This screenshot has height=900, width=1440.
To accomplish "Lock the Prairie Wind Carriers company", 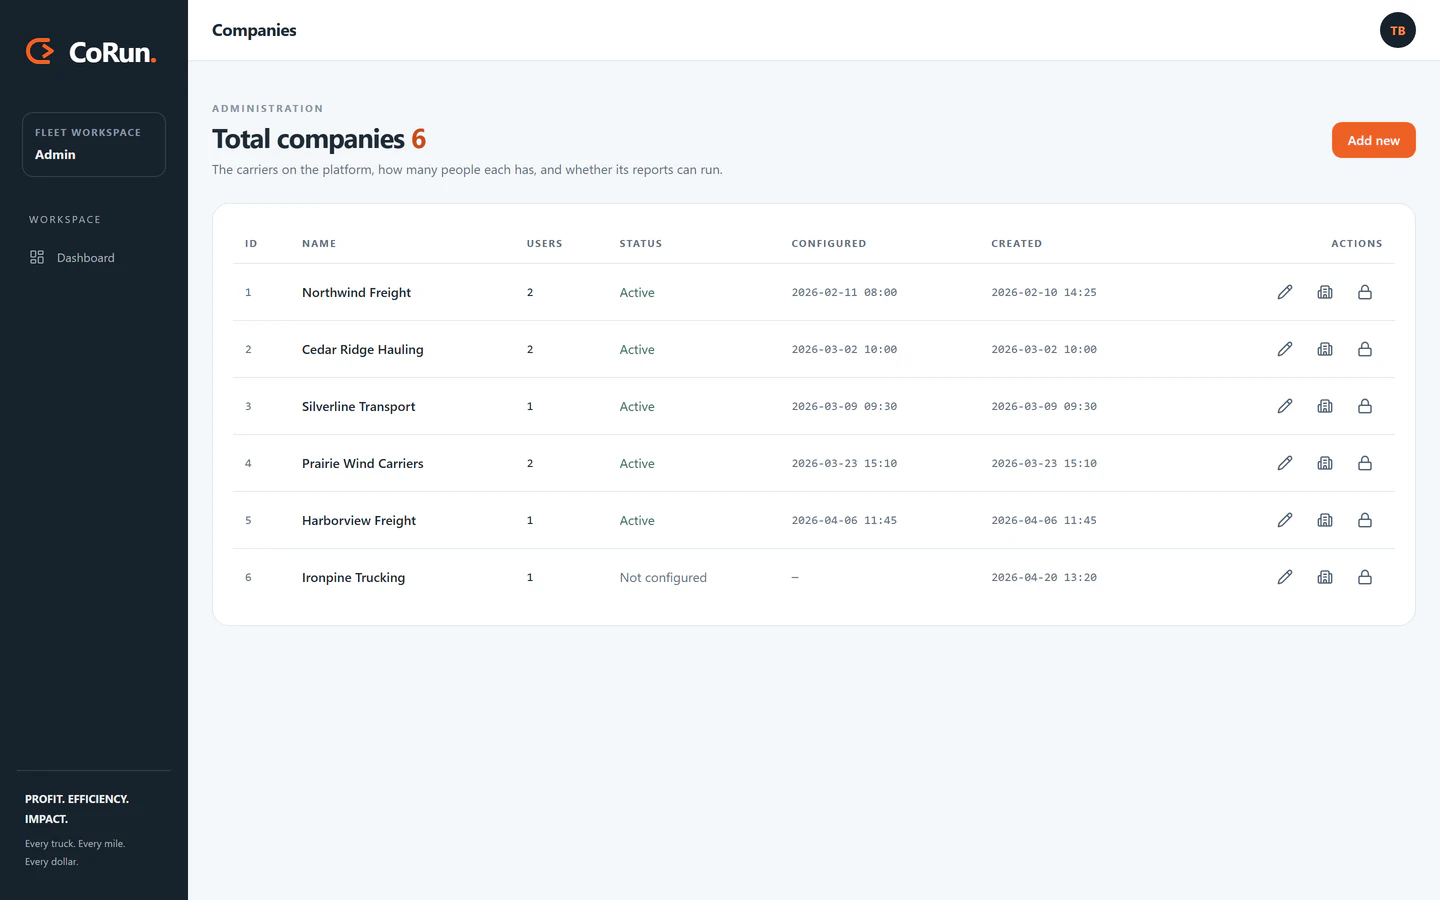I will (1365, 463).
